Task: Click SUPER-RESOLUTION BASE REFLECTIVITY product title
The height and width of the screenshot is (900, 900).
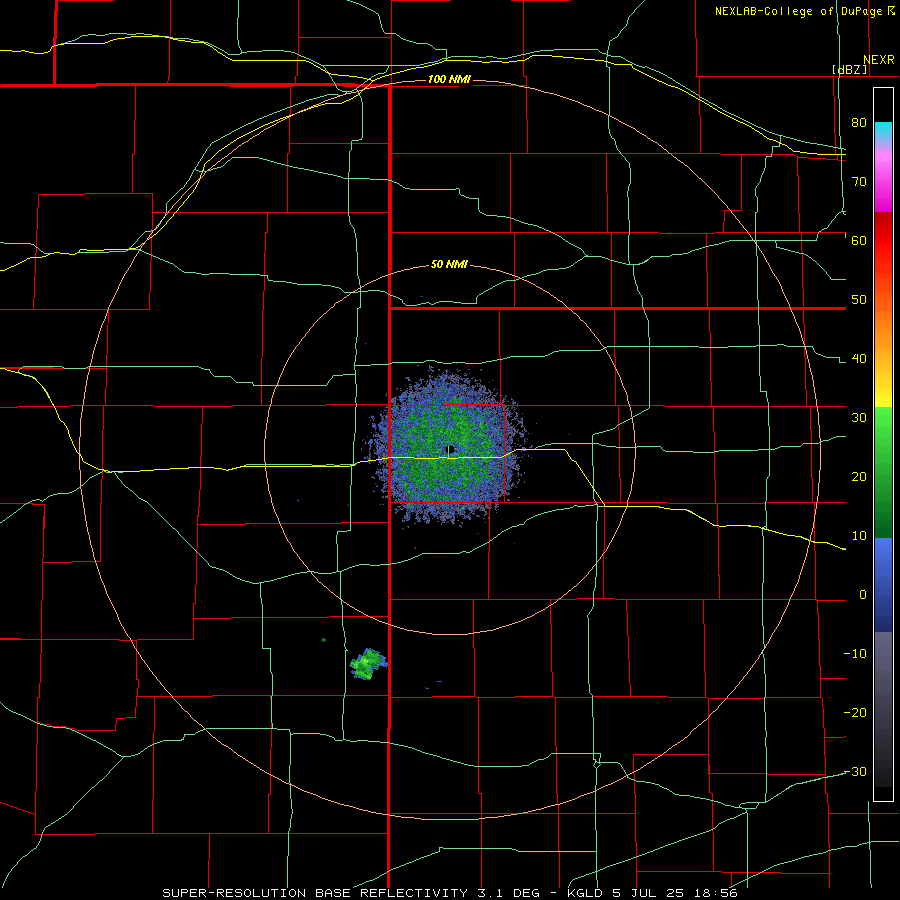Action: tap(315, 893)
